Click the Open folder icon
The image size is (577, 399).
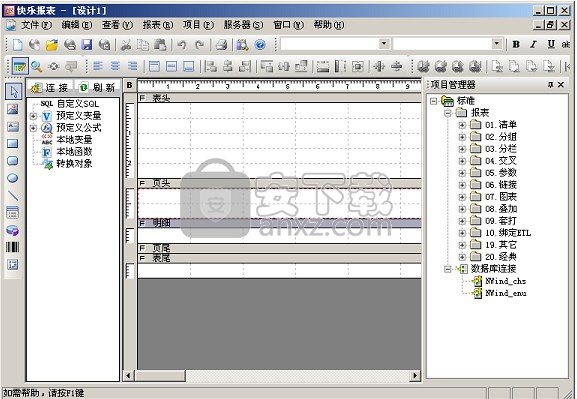[x=52, y=45]
